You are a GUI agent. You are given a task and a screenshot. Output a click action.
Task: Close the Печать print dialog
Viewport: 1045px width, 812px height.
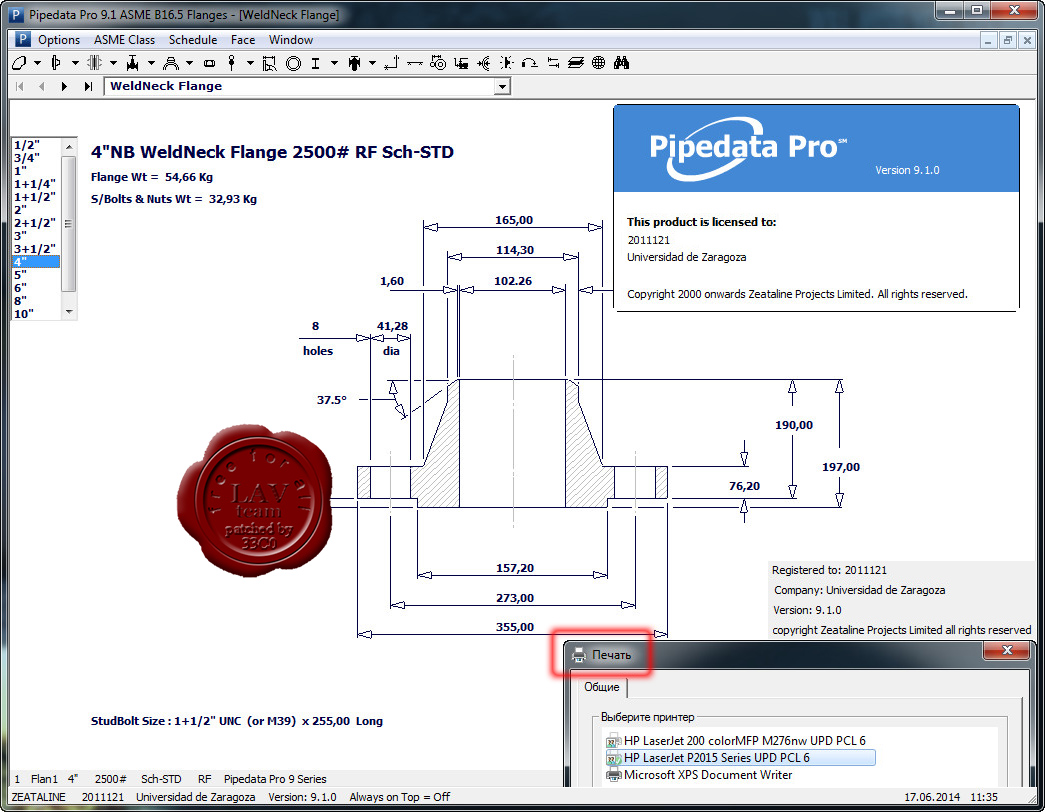tap(1007, 651)
